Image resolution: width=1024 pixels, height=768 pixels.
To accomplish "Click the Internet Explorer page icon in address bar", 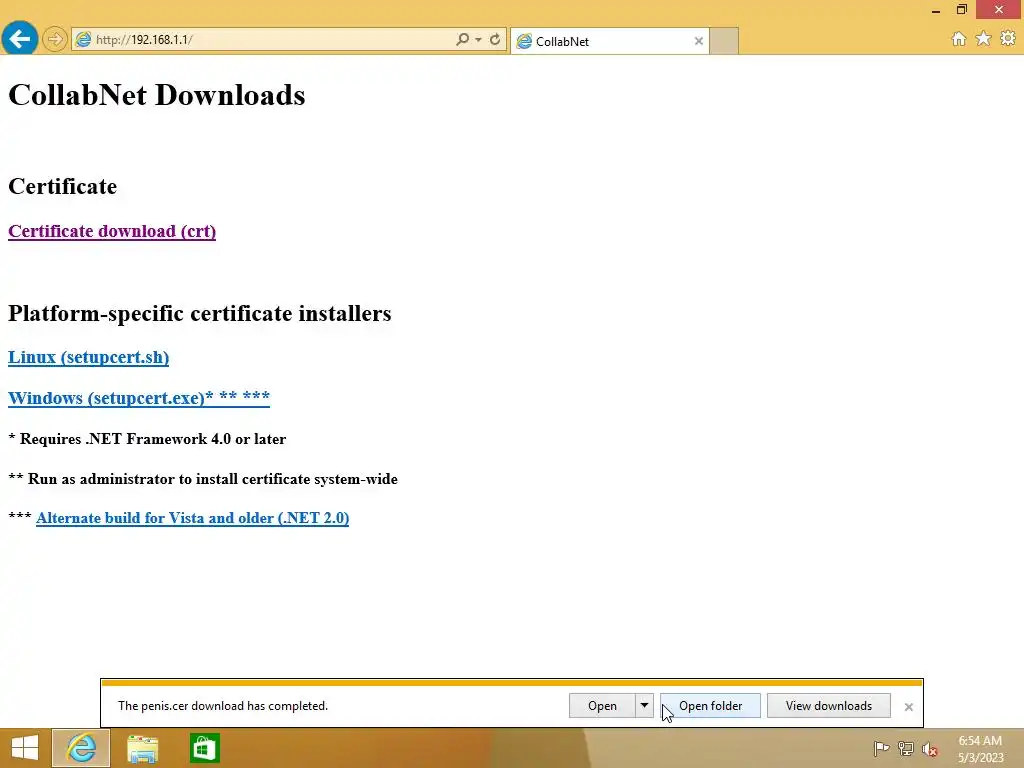I will (x=84, y=40).
